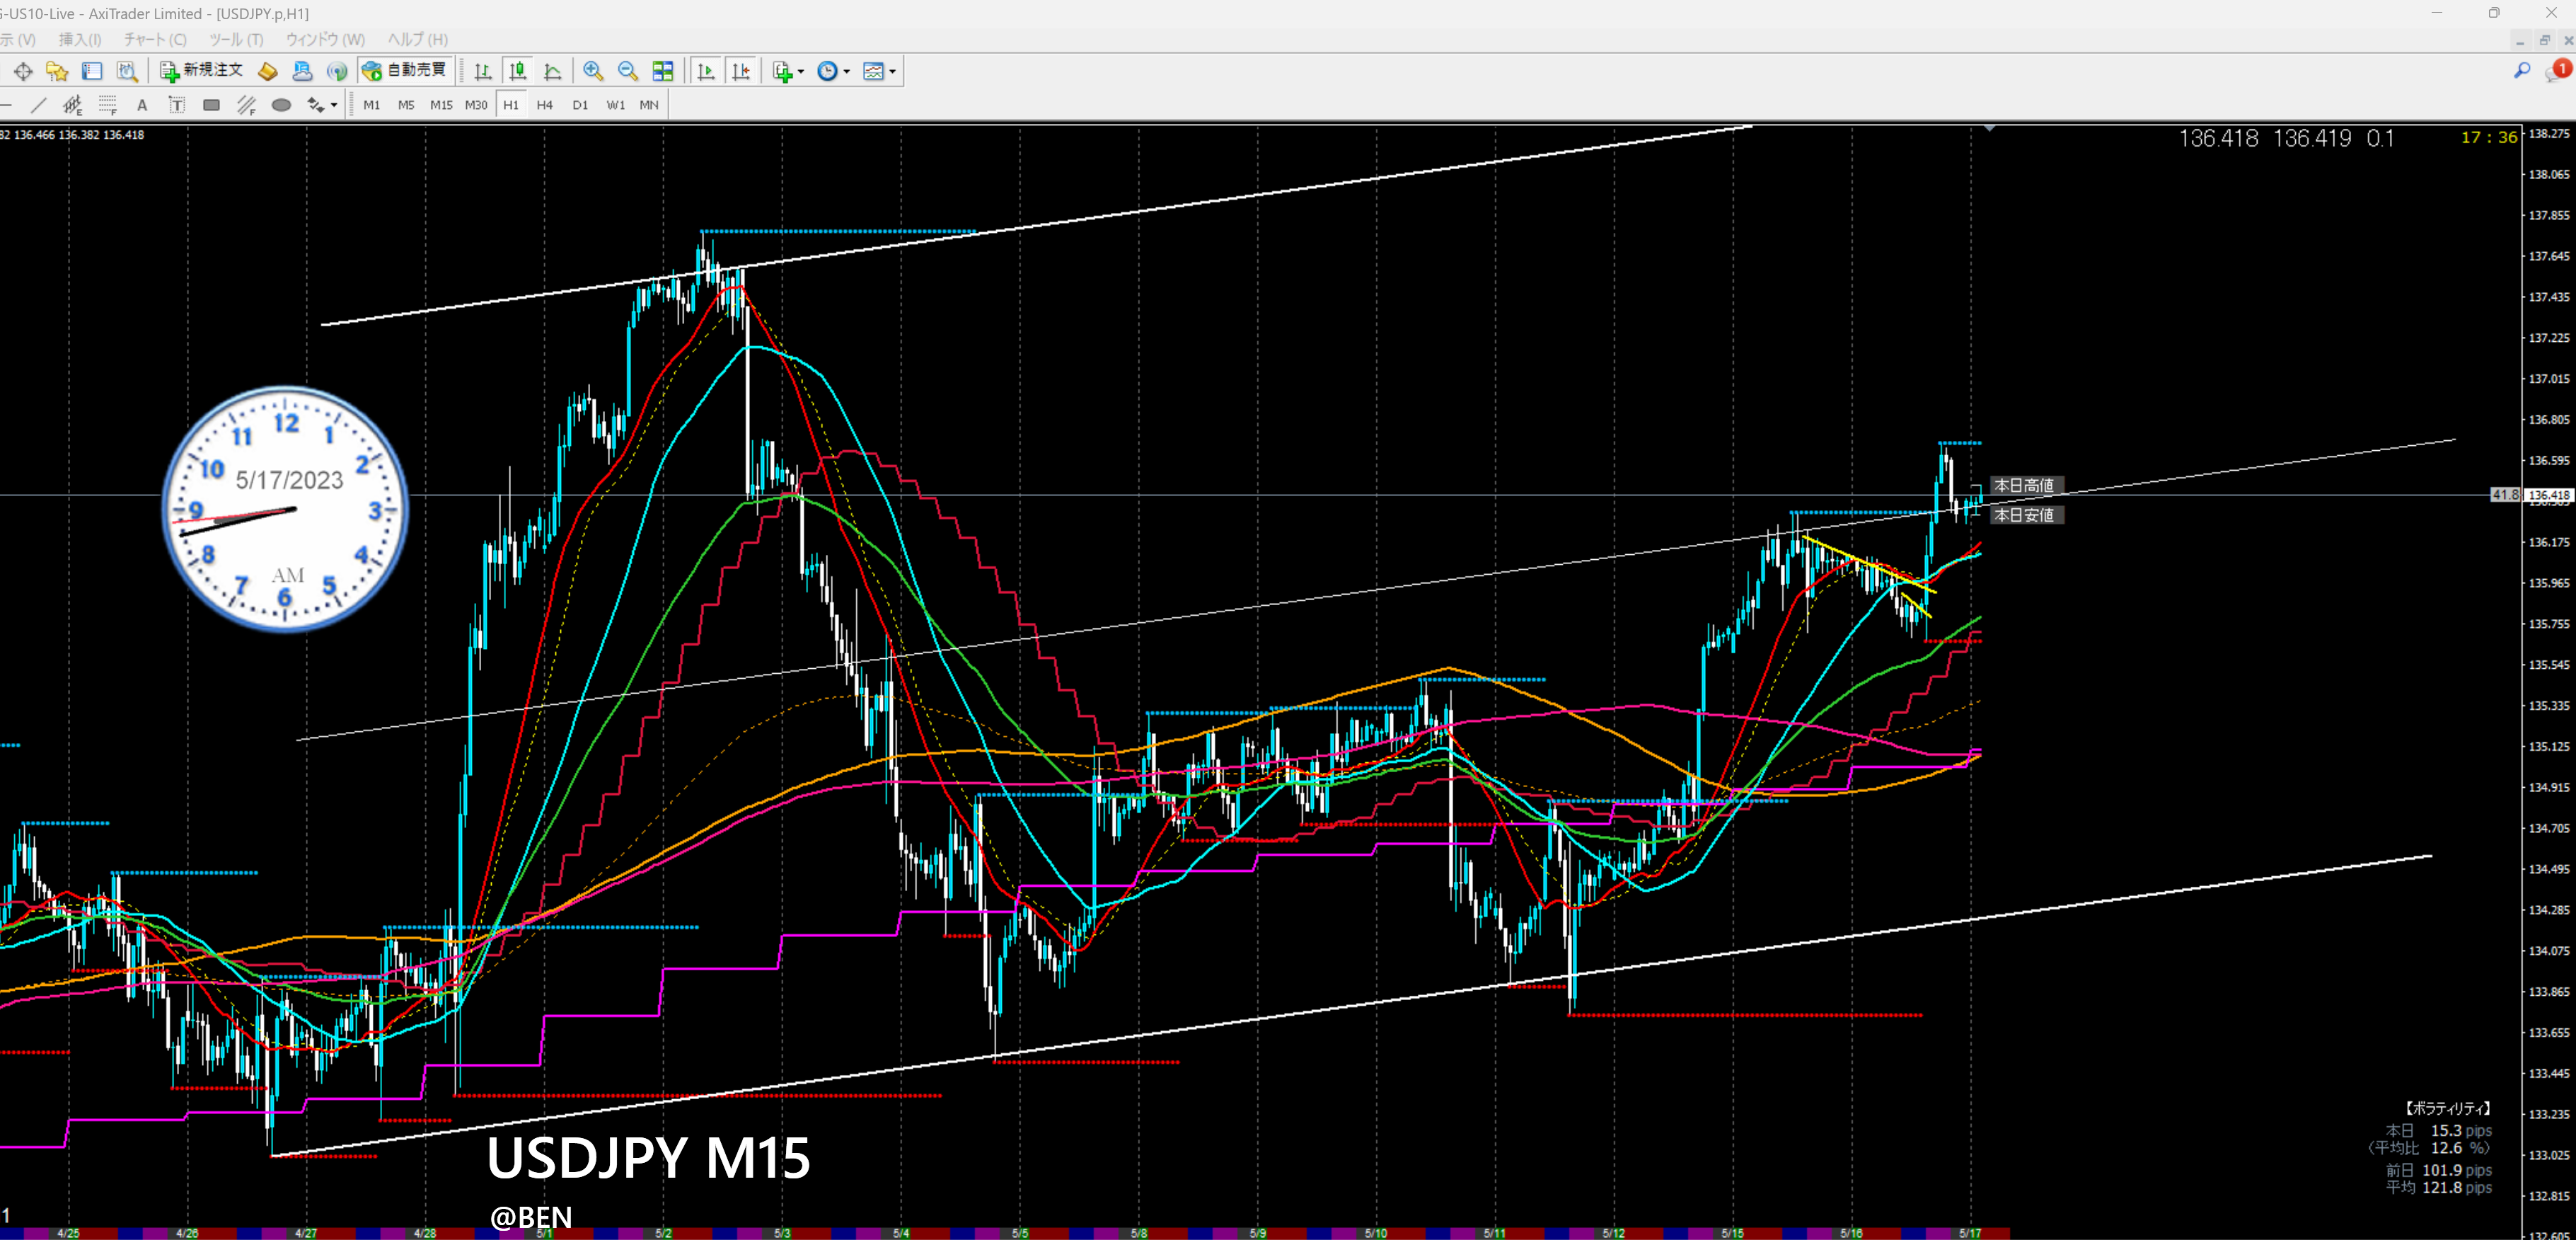Click the zoom out magnifier icon
This screenshot has width=2576, height=1240.
coord(628,71)
